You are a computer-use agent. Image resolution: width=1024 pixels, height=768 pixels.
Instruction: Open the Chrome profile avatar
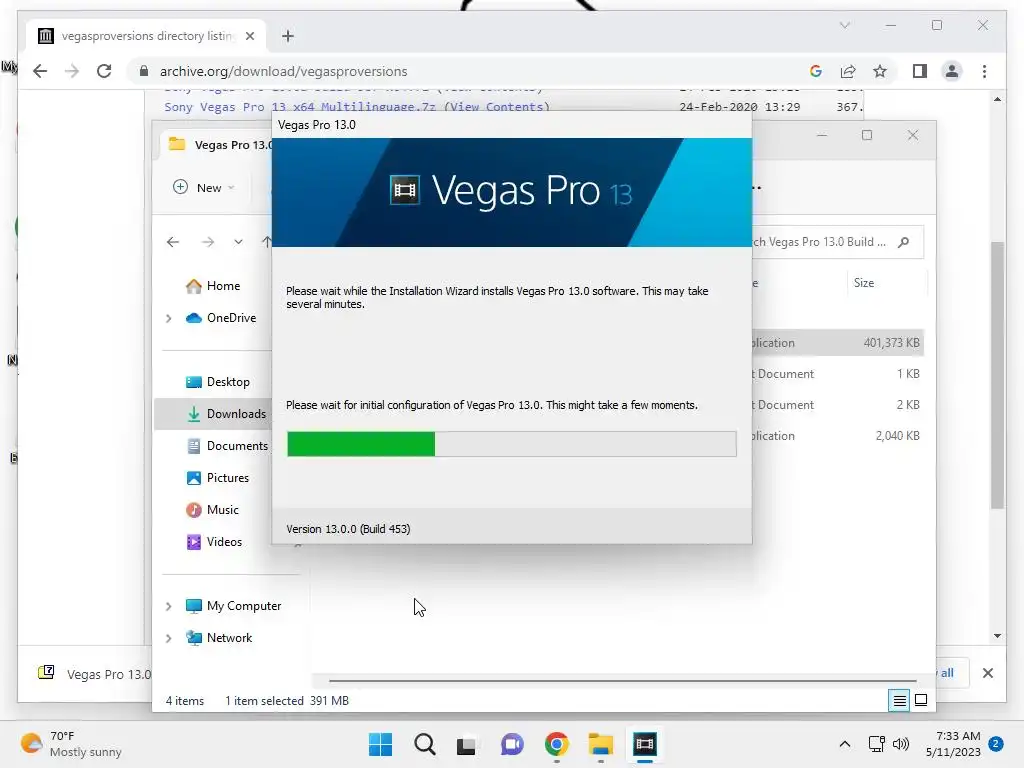pos(952,71)
